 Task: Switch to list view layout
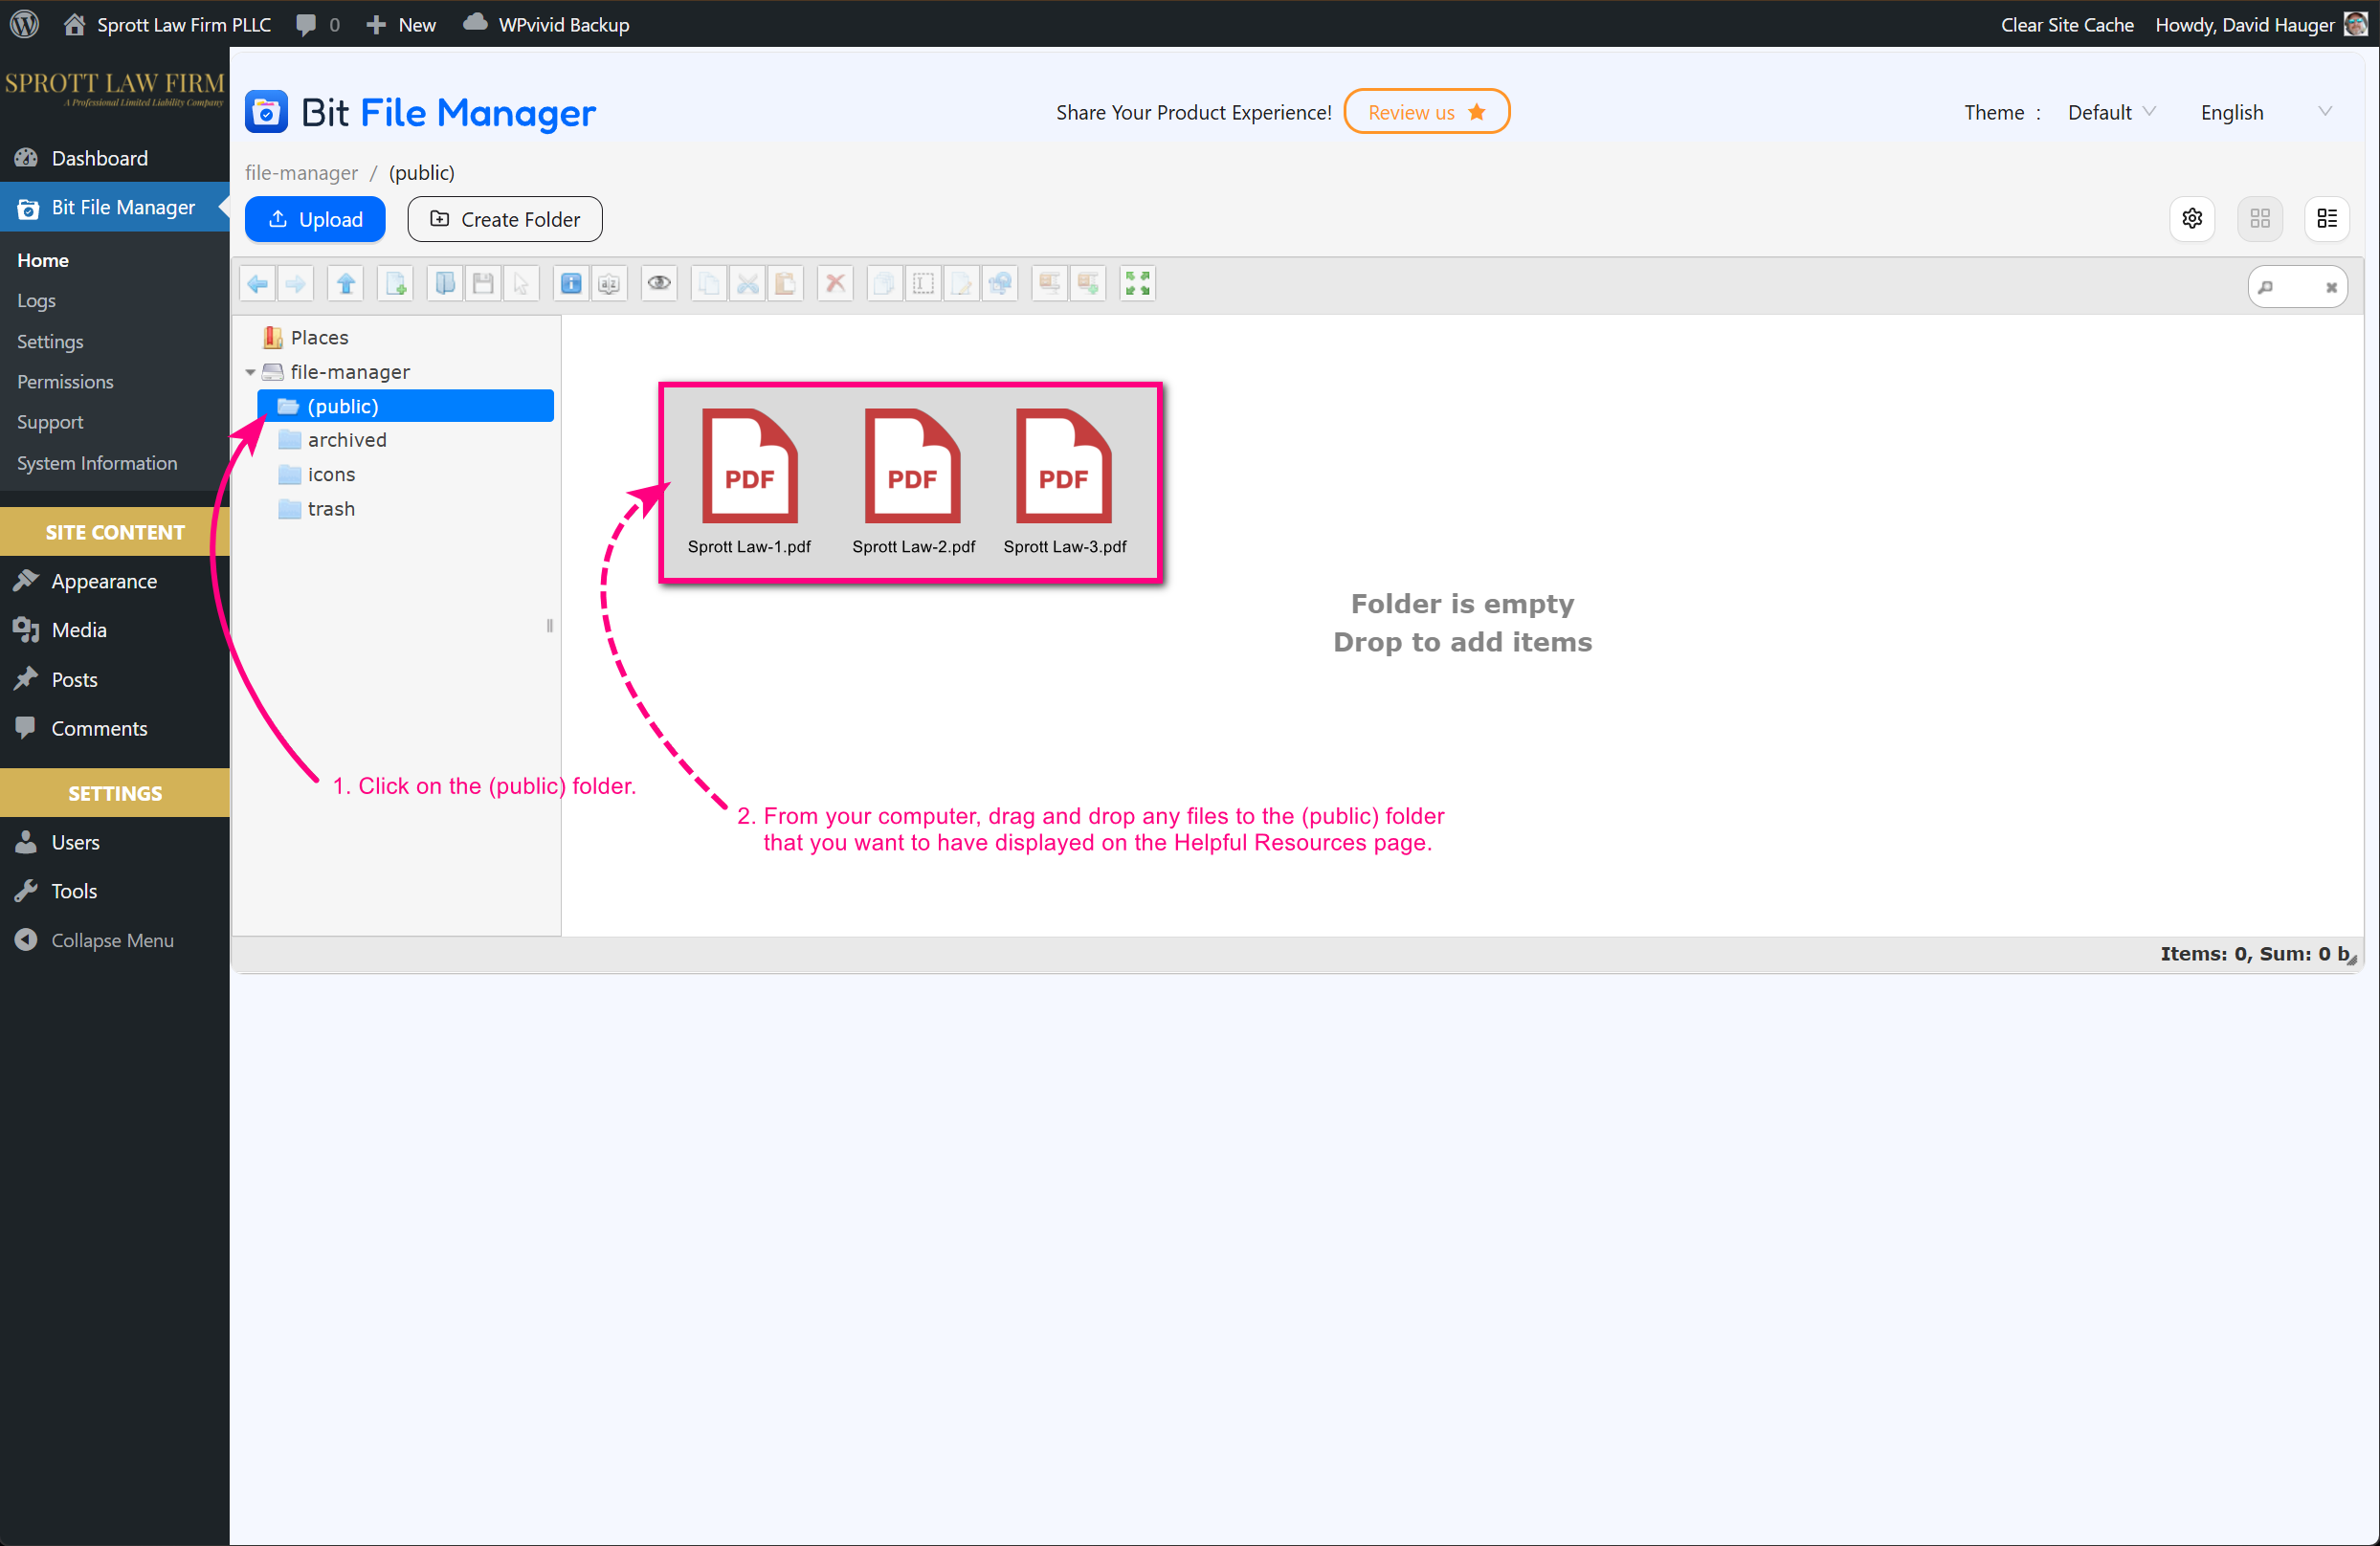[2326, 219]
